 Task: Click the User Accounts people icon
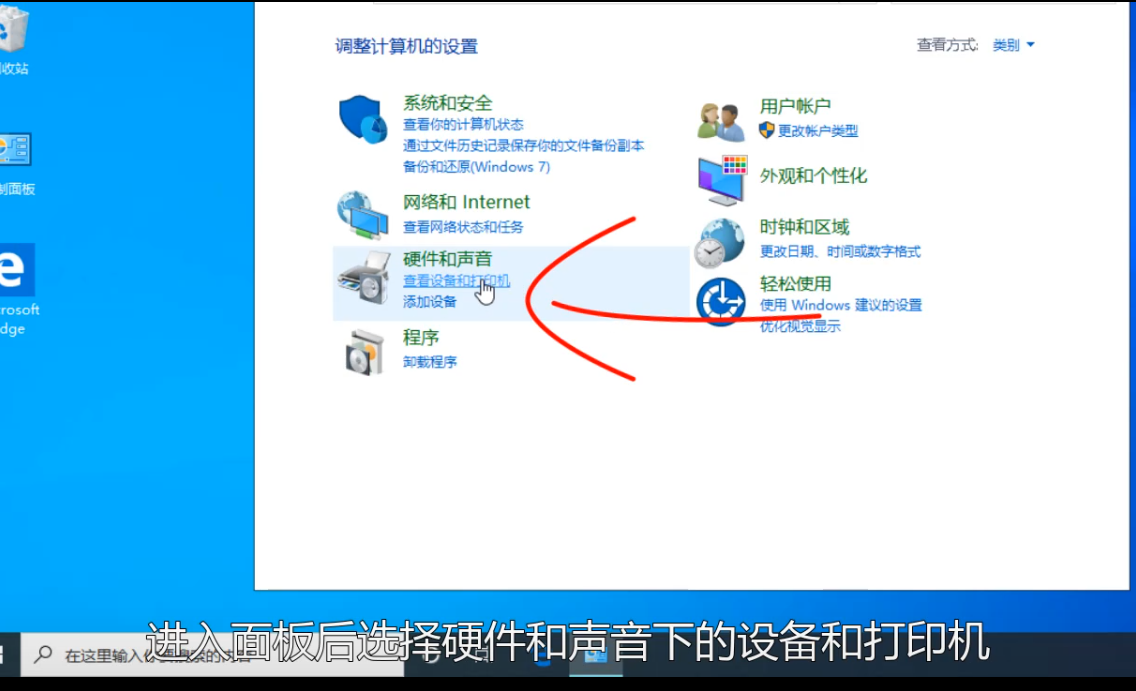[721, 121]
